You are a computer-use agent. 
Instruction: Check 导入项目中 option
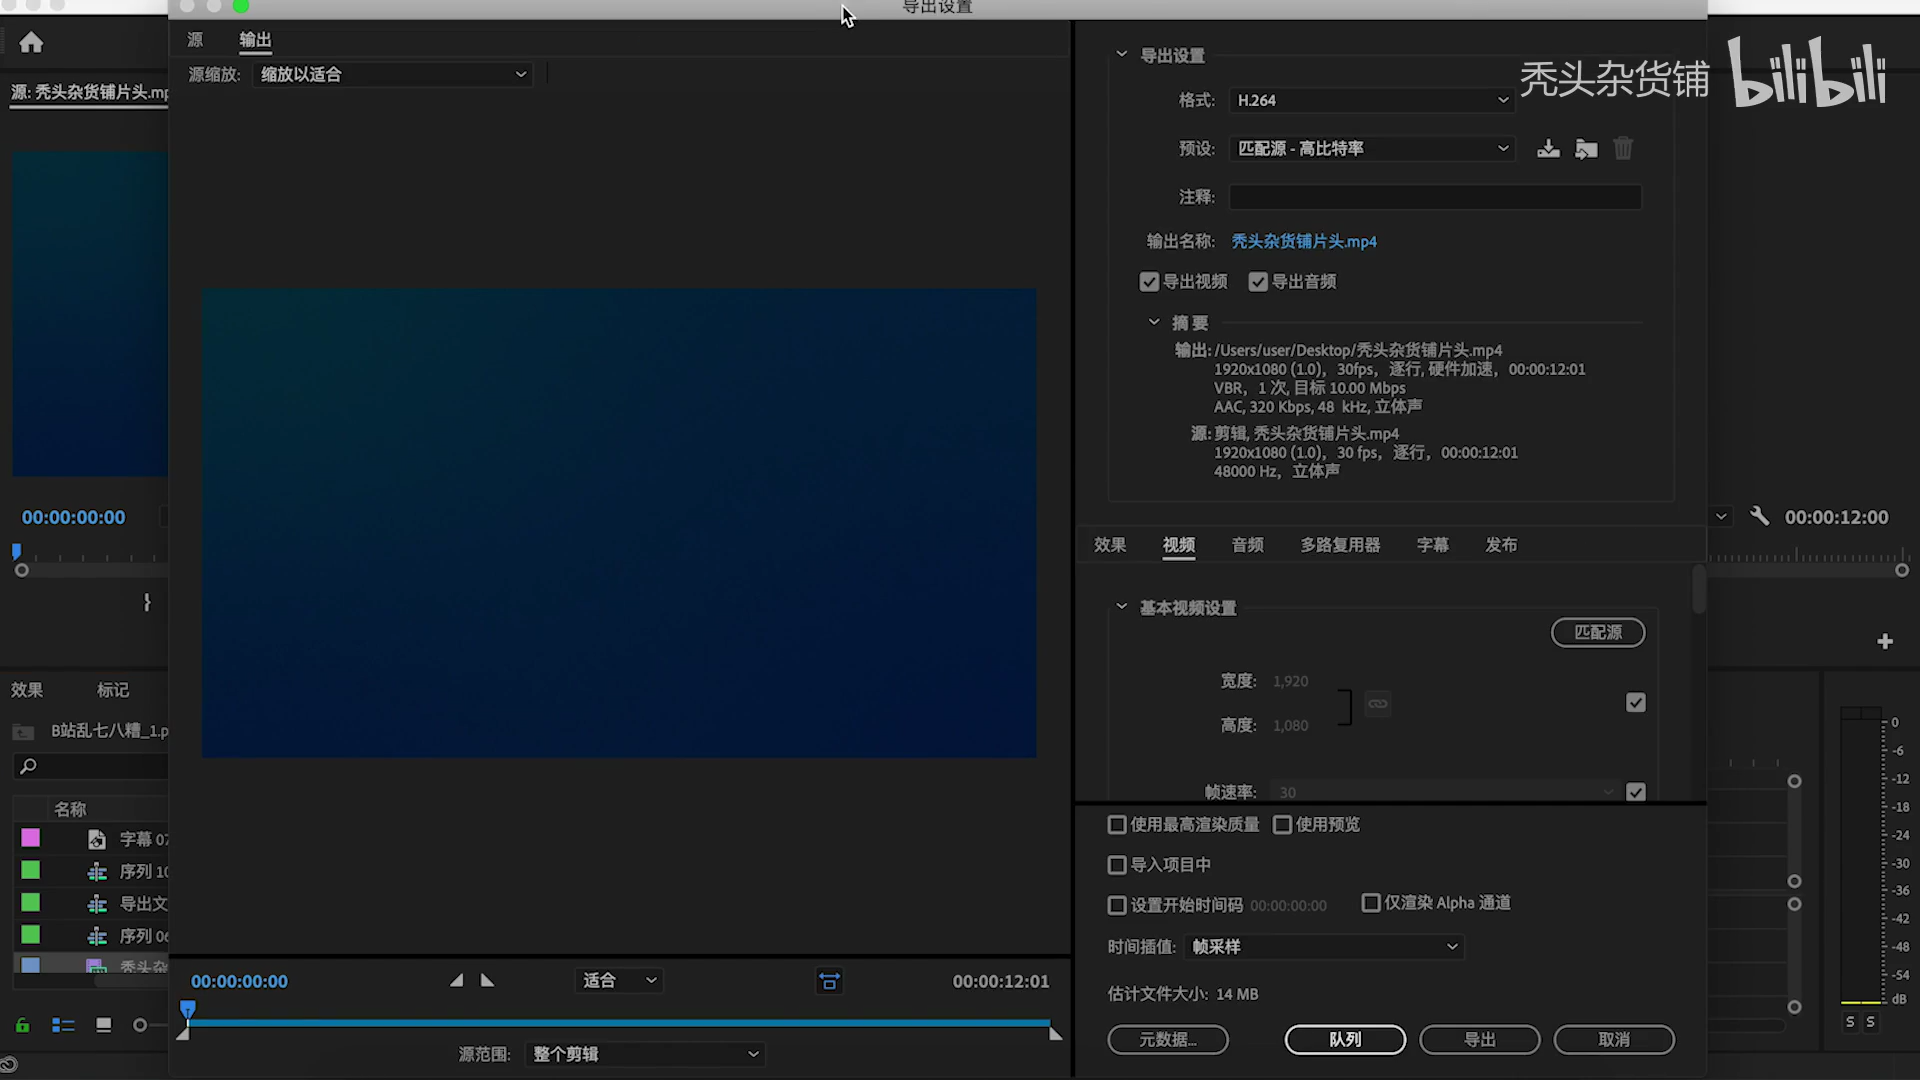point(1117,865)
